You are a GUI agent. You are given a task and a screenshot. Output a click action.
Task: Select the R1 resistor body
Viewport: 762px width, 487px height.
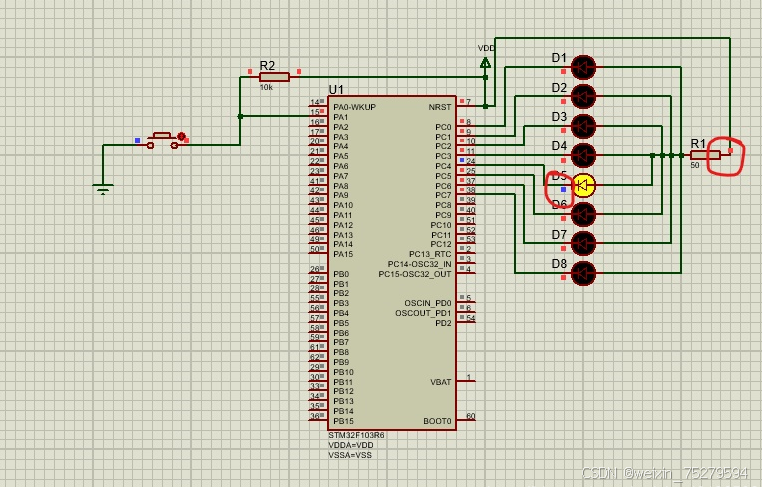705,155
